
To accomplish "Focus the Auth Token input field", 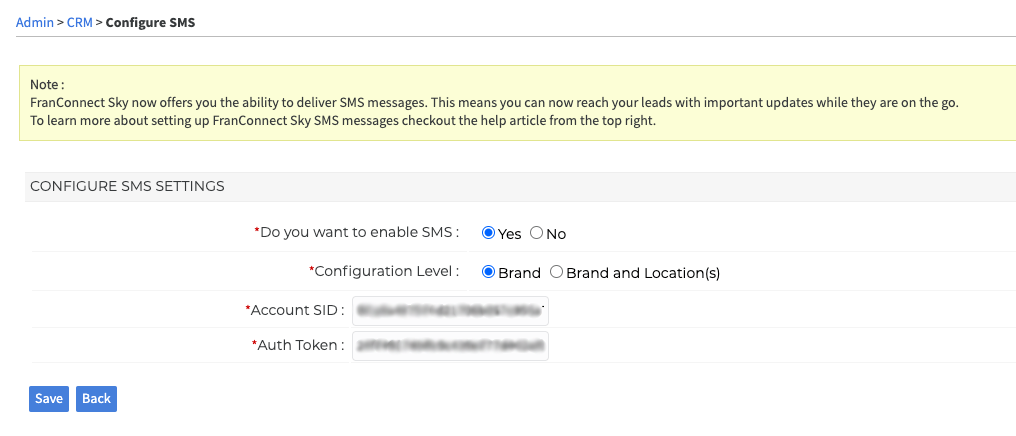I will 450,345.
